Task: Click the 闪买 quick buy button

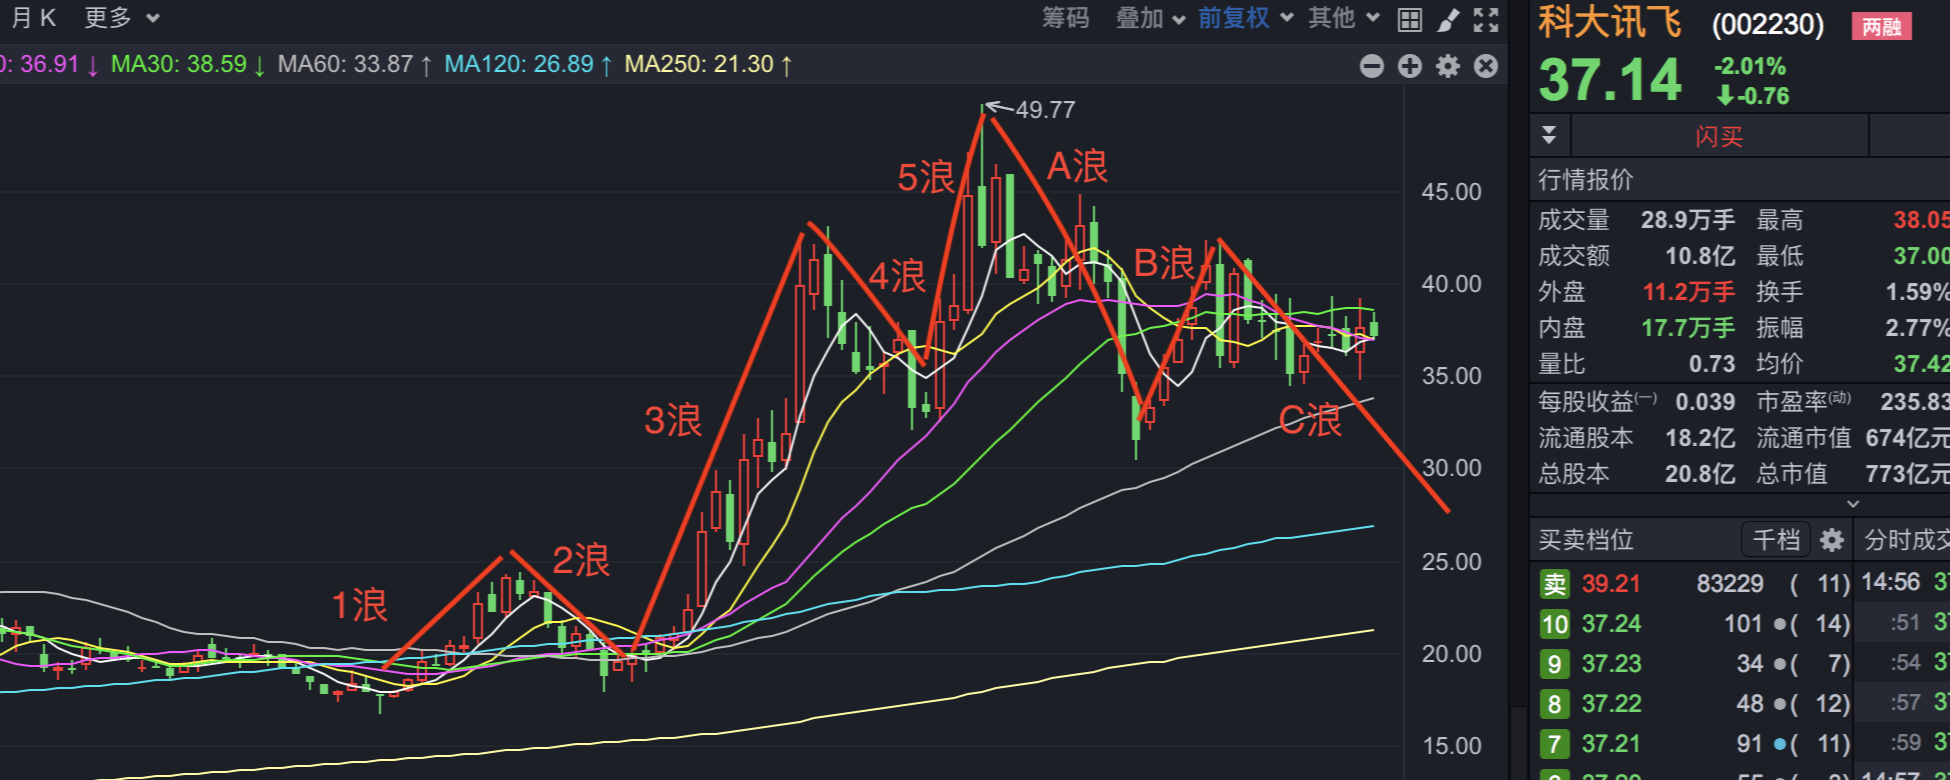Action: pos(1719,136)
